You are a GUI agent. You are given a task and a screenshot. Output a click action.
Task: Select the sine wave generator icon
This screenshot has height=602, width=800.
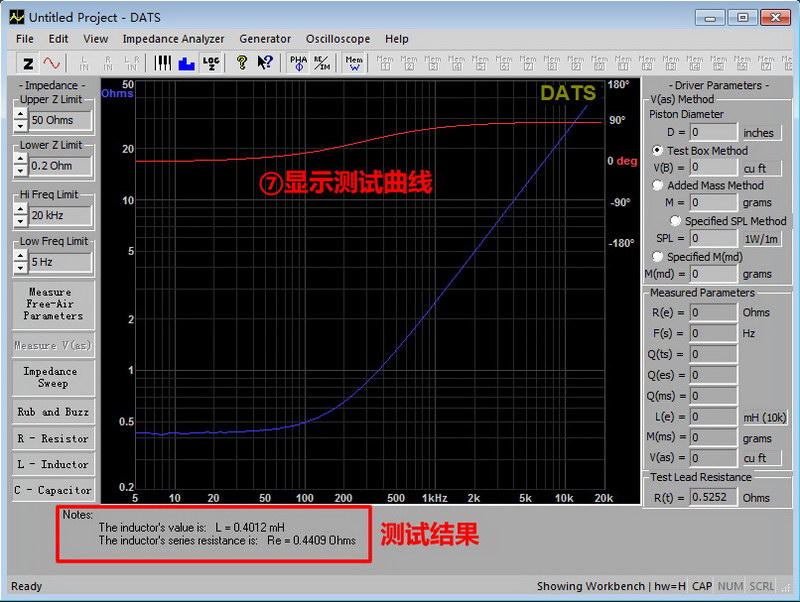[51, 63]
